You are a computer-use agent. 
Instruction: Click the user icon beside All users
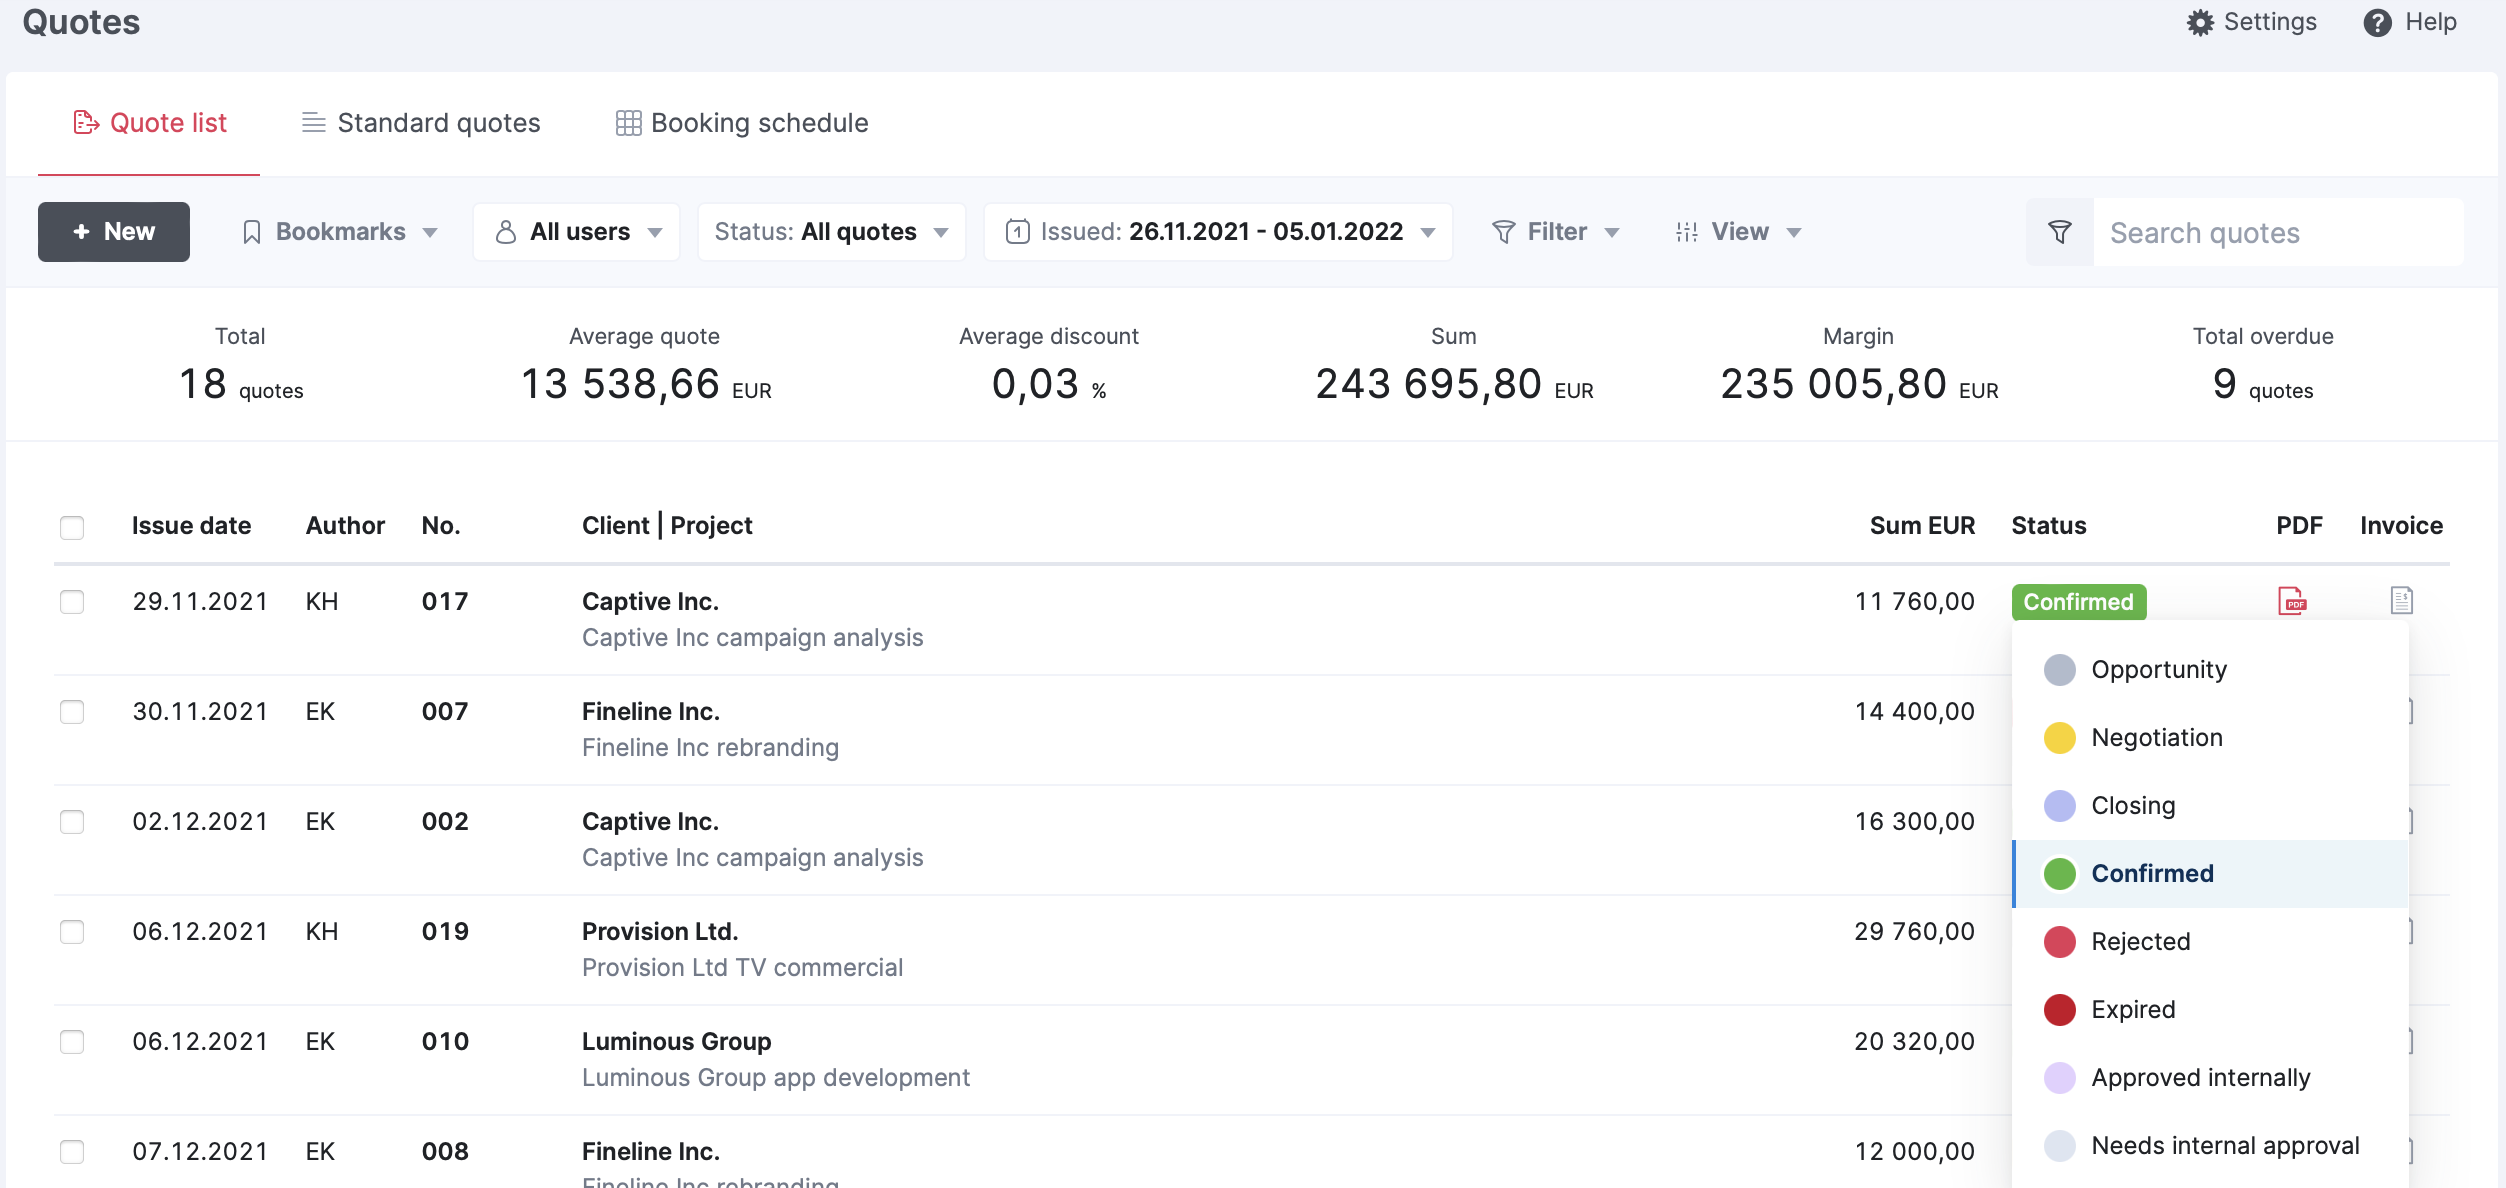[506, 232]
